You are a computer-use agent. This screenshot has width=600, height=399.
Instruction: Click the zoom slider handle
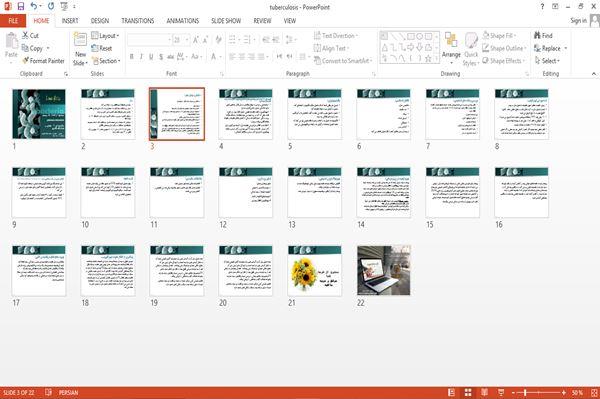525,392
